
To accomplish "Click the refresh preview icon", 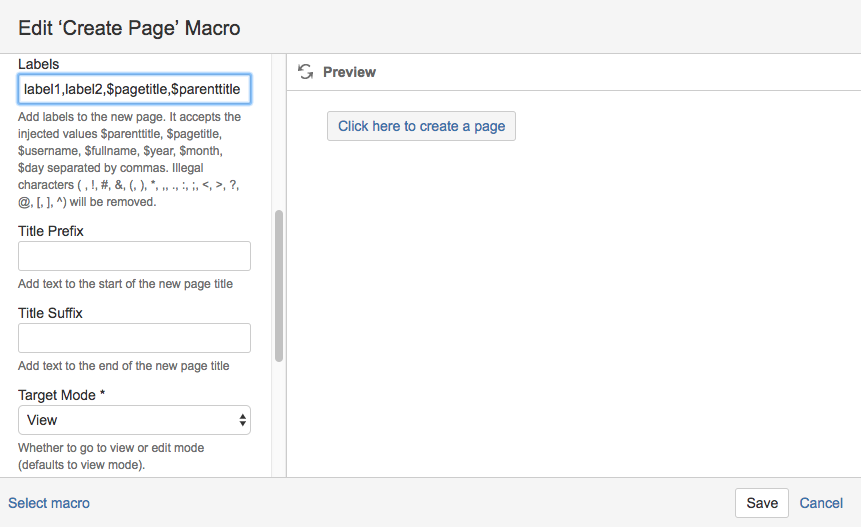I will coord(305,72).
